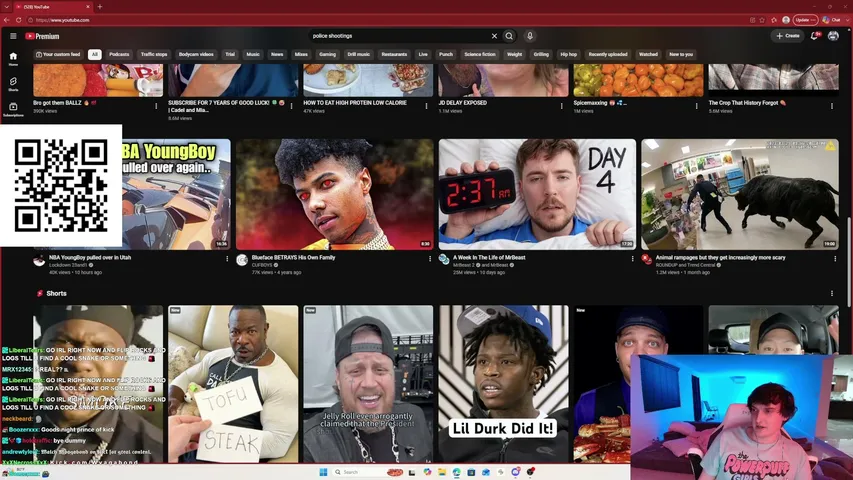
Task: Open the CUFBOYS channel avatar
Action: pyautogui.click(x=242, y=260)
